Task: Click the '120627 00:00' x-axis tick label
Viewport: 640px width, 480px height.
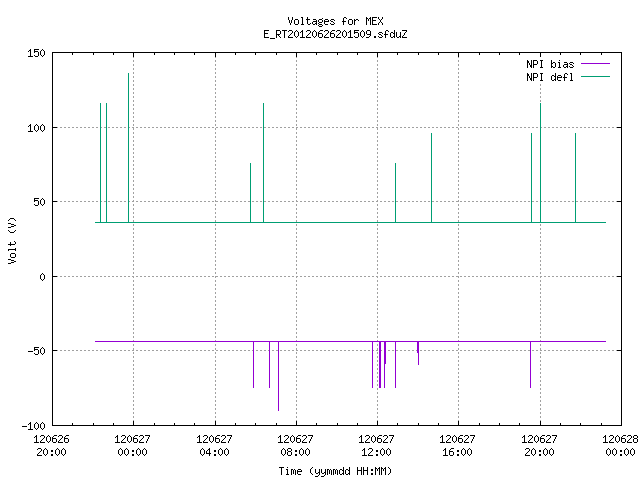Action: pos(133,446)
